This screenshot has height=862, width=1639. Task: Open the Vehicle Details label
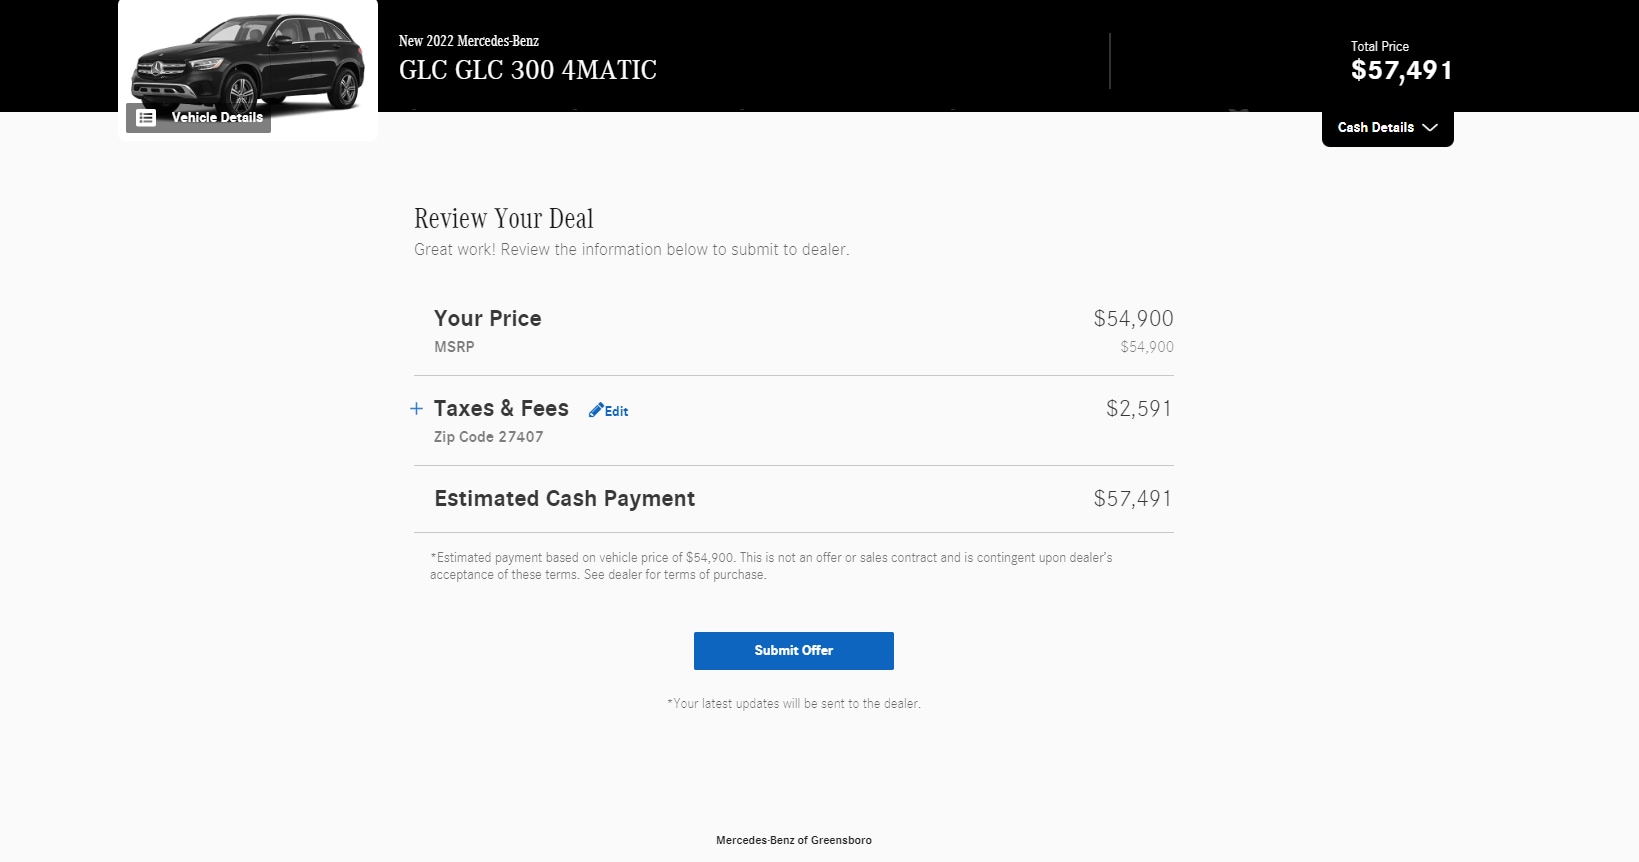(x=217, y=117)
